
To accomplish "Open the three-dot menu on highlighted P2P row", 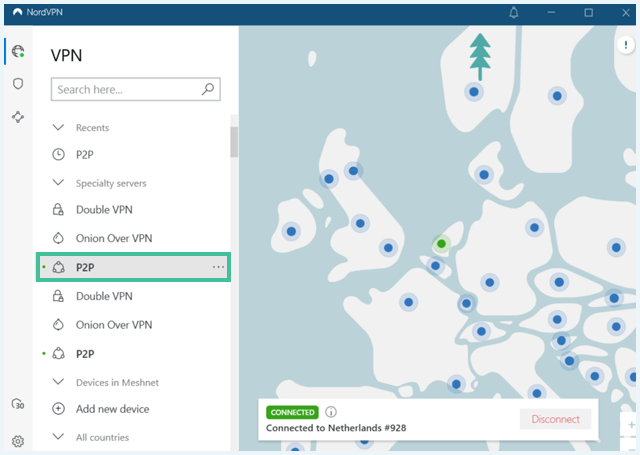I will coord(218,267).
